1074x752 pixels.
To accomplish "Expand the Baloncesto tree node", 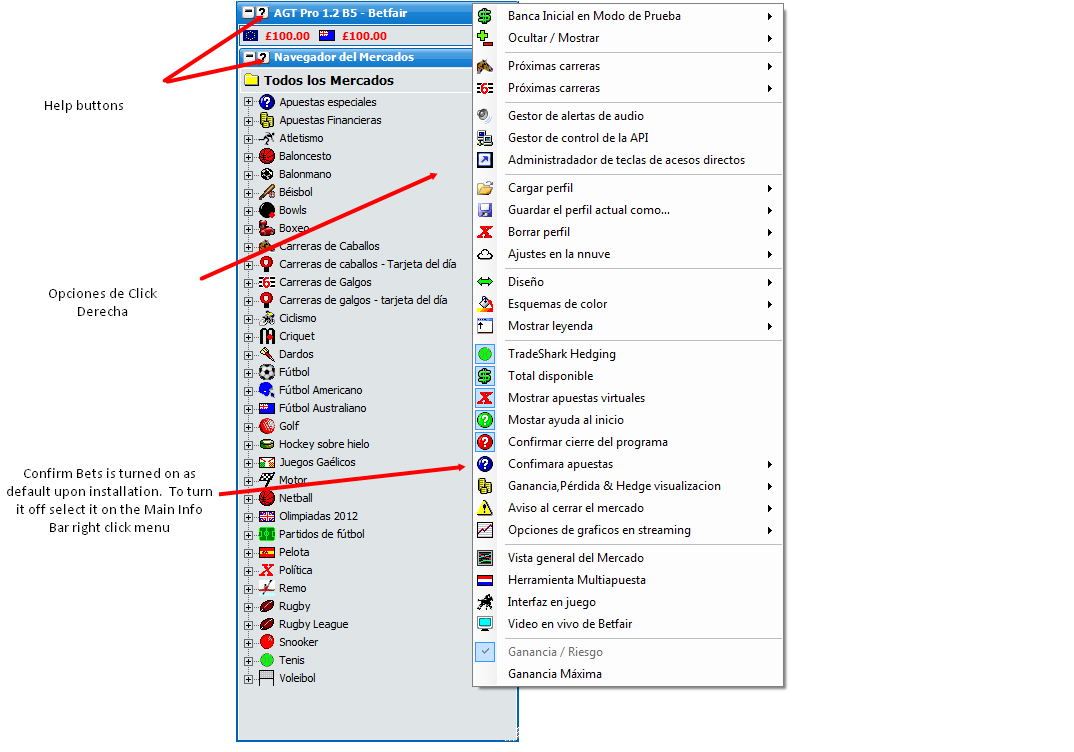I will pos(248,156).
